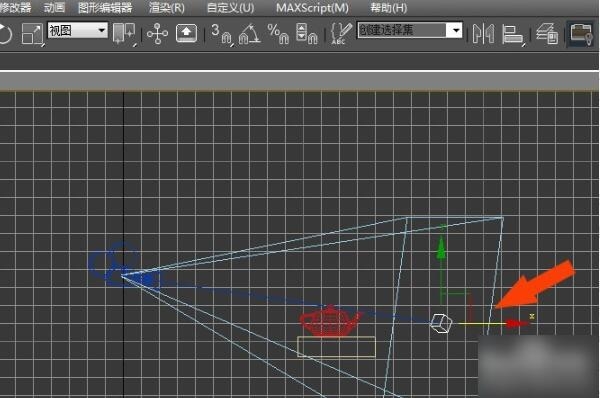Open the 修改器 menu
The width and height of the screenshot is (600, 398).
point(16,8)
